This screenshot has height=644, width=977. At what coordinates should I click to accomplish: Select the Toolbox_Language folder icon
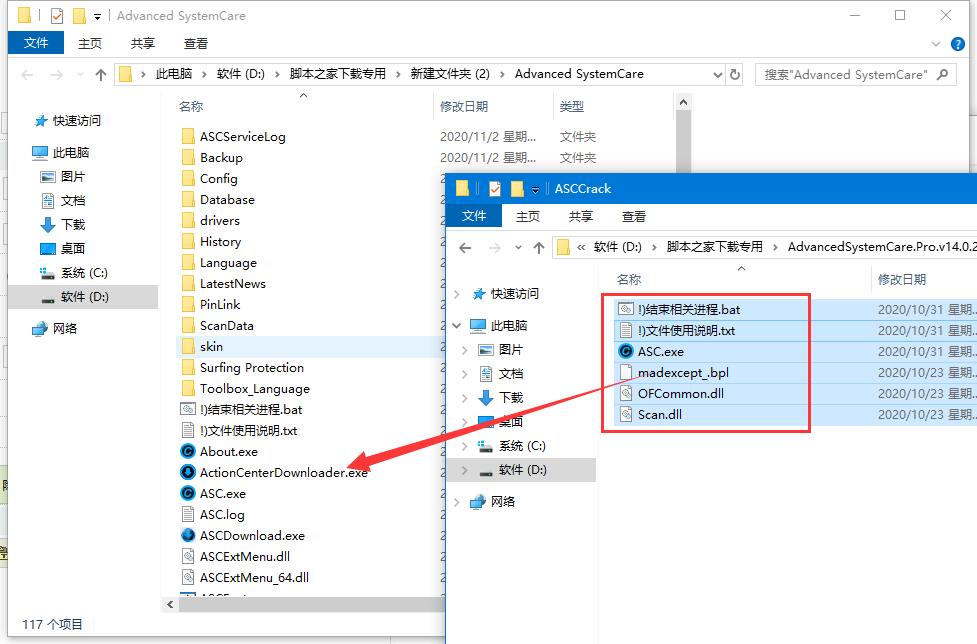point(188,389)
